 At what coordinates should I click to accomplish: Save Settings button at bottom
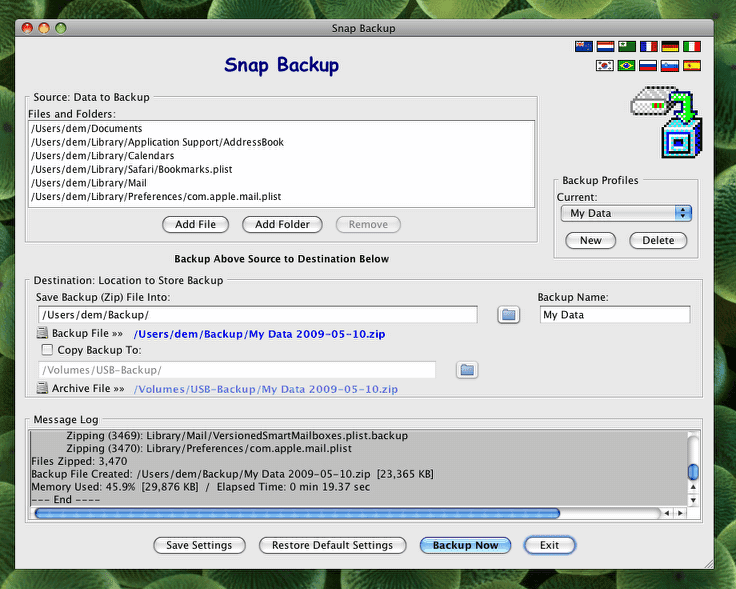[199, 545]
